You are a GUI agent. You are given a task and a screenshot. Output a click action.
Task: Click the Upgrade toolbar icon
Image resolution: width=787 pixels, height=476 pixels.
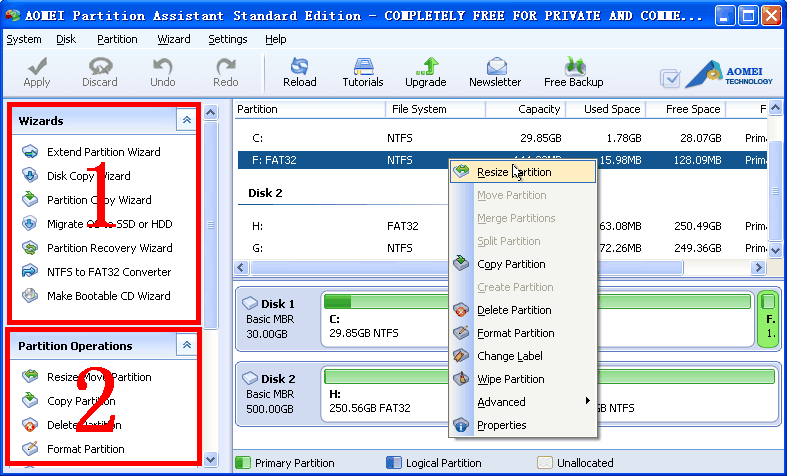tap(426, 66)
